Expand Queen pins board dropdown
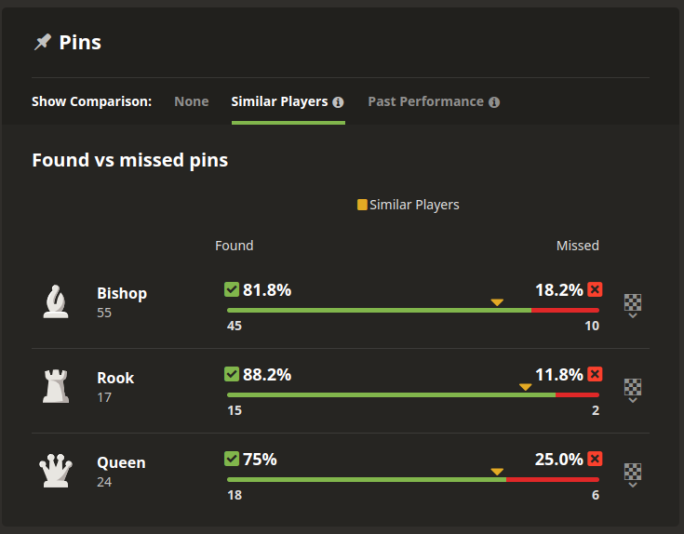Viewport: 684px width, 534px height. [x=632, y=474]
